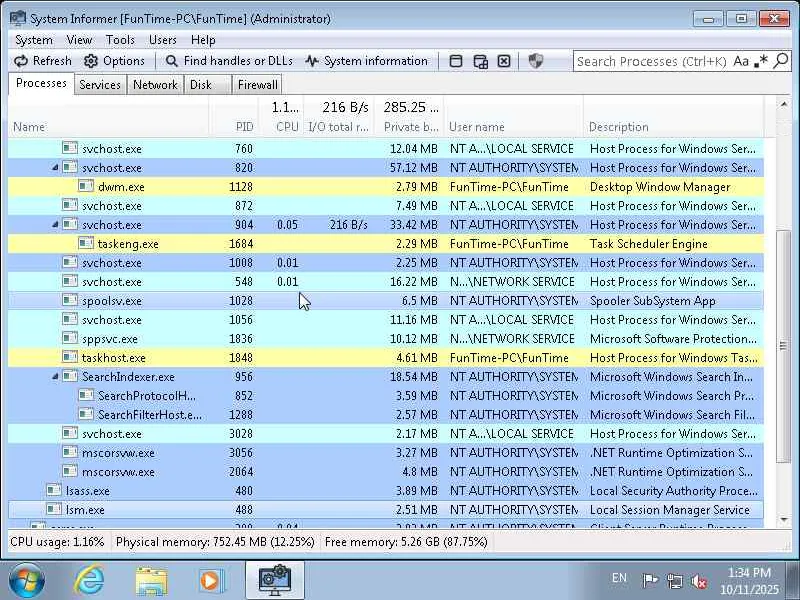The width and height of the screenshot is (800, 600).
Task: Open the System menu
Action: point(34,40)
